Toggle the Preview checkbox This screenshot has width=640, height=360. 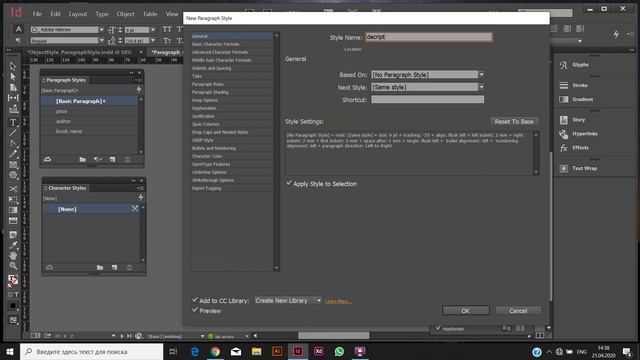tap(195, 310)
